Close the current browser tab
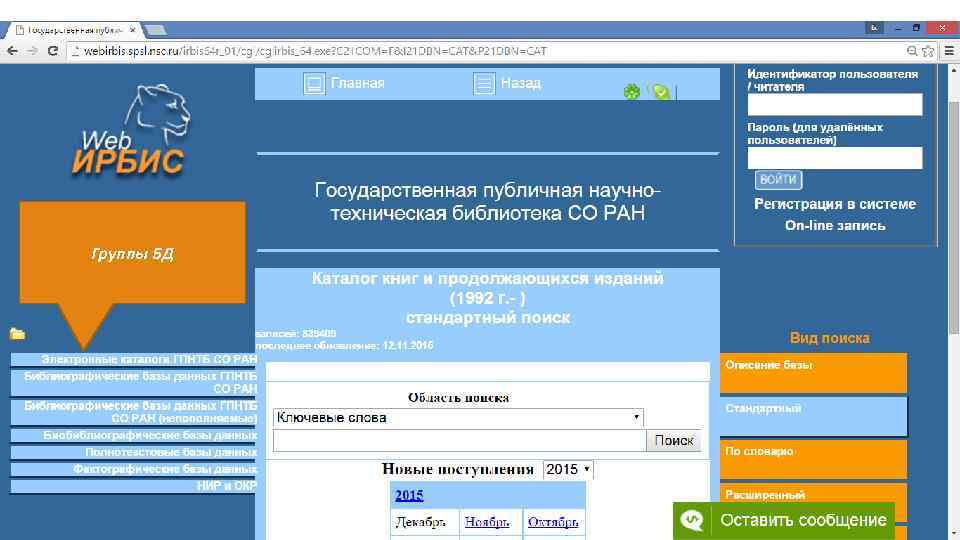Screen dimensions: 960x540 [x=133, y=29]
